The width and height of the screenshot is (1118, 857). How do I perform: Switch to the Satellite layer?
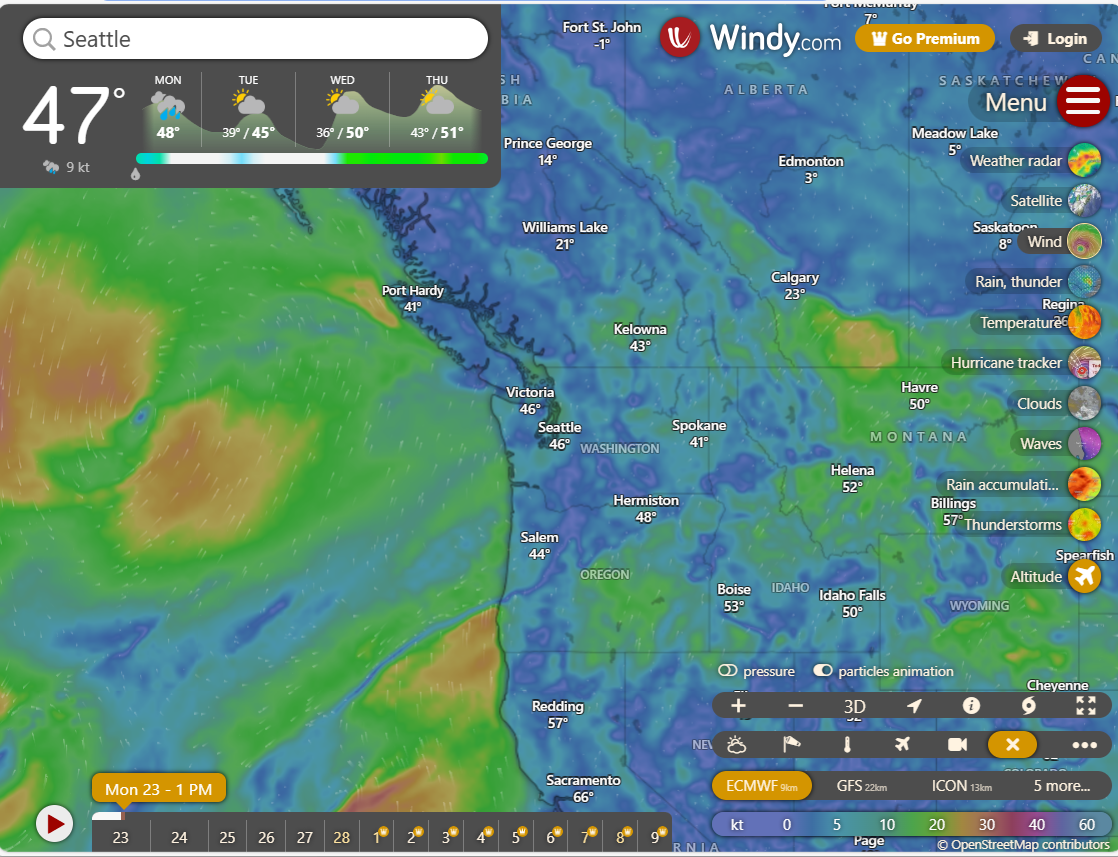pos(1084,201)
